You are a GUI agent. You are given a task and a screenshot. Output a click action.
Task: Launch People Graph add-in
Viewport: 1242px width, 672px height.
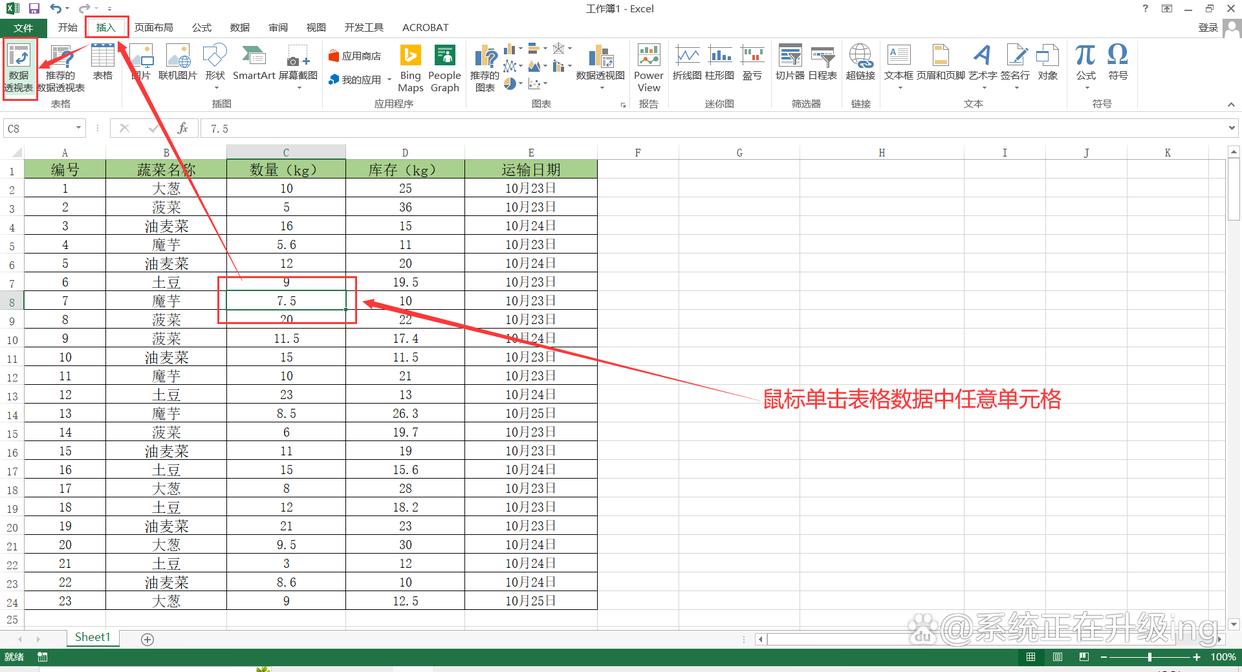(444, 68)
